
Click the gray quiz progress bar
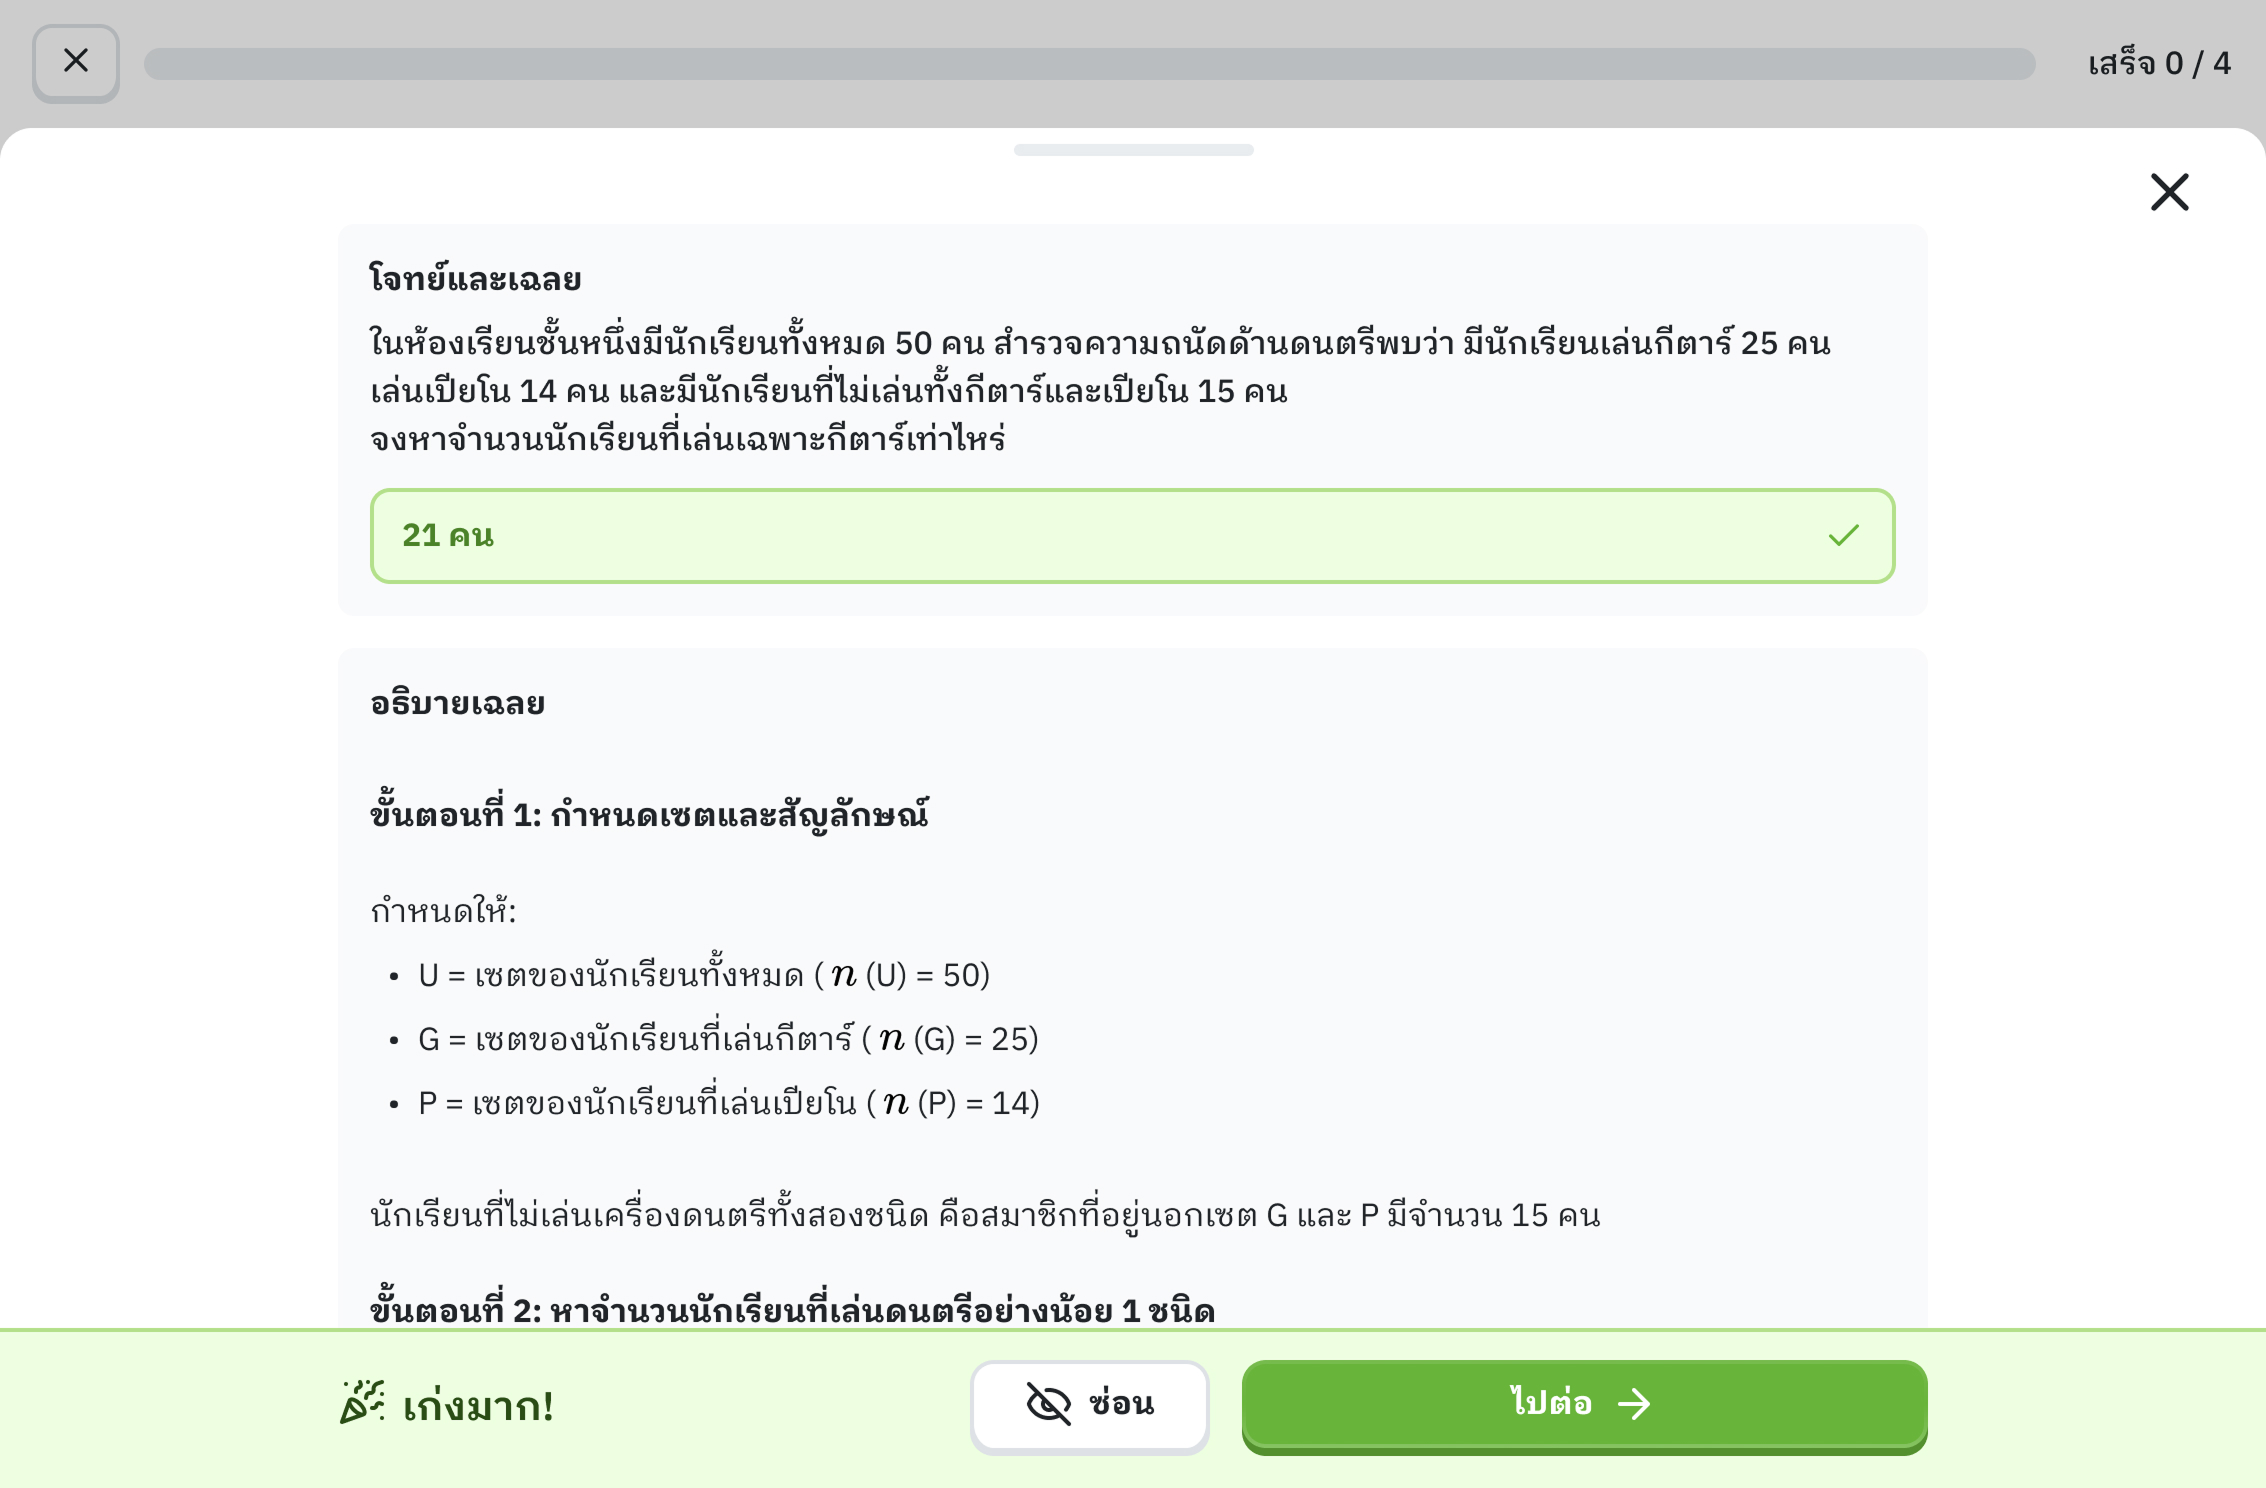pos(1089,64)
